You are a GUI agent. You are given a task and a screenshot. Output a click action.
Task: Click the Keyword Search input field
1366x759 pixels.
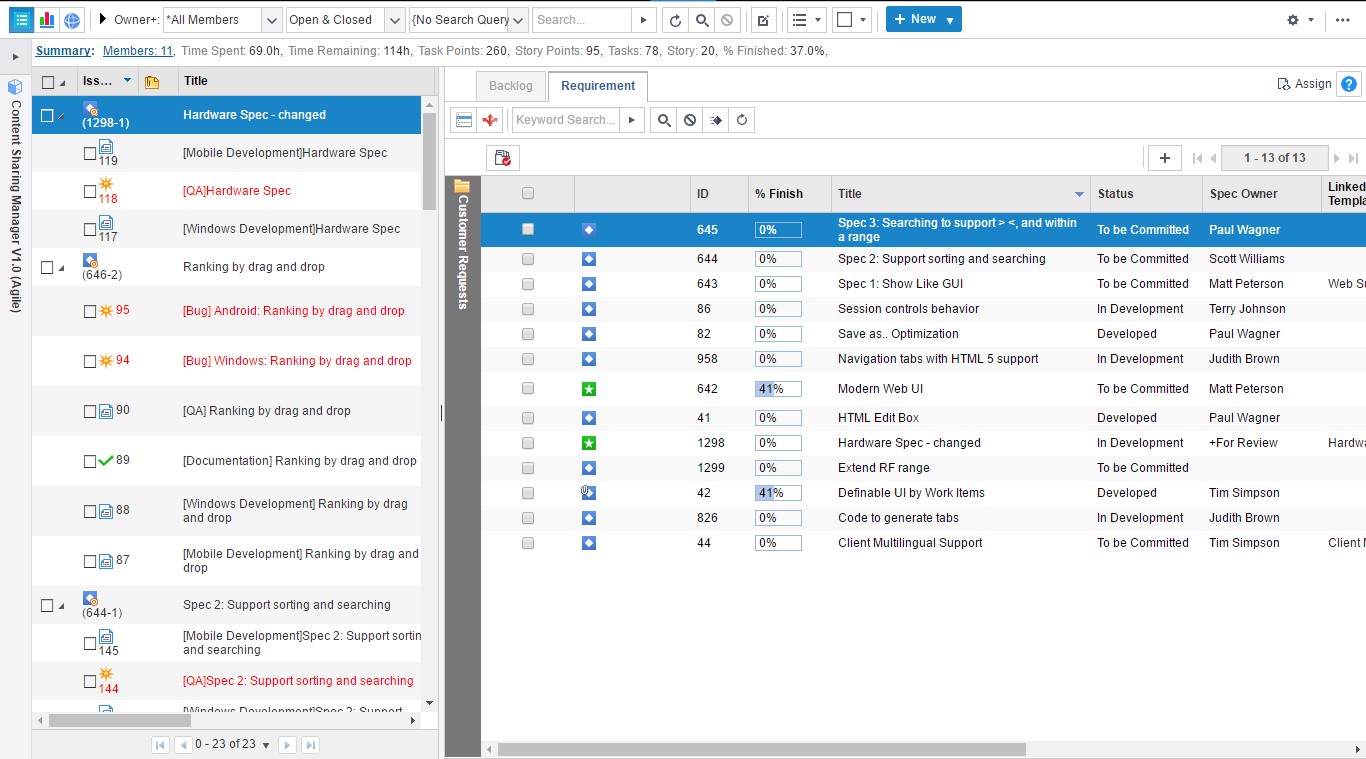click(565, 120)
